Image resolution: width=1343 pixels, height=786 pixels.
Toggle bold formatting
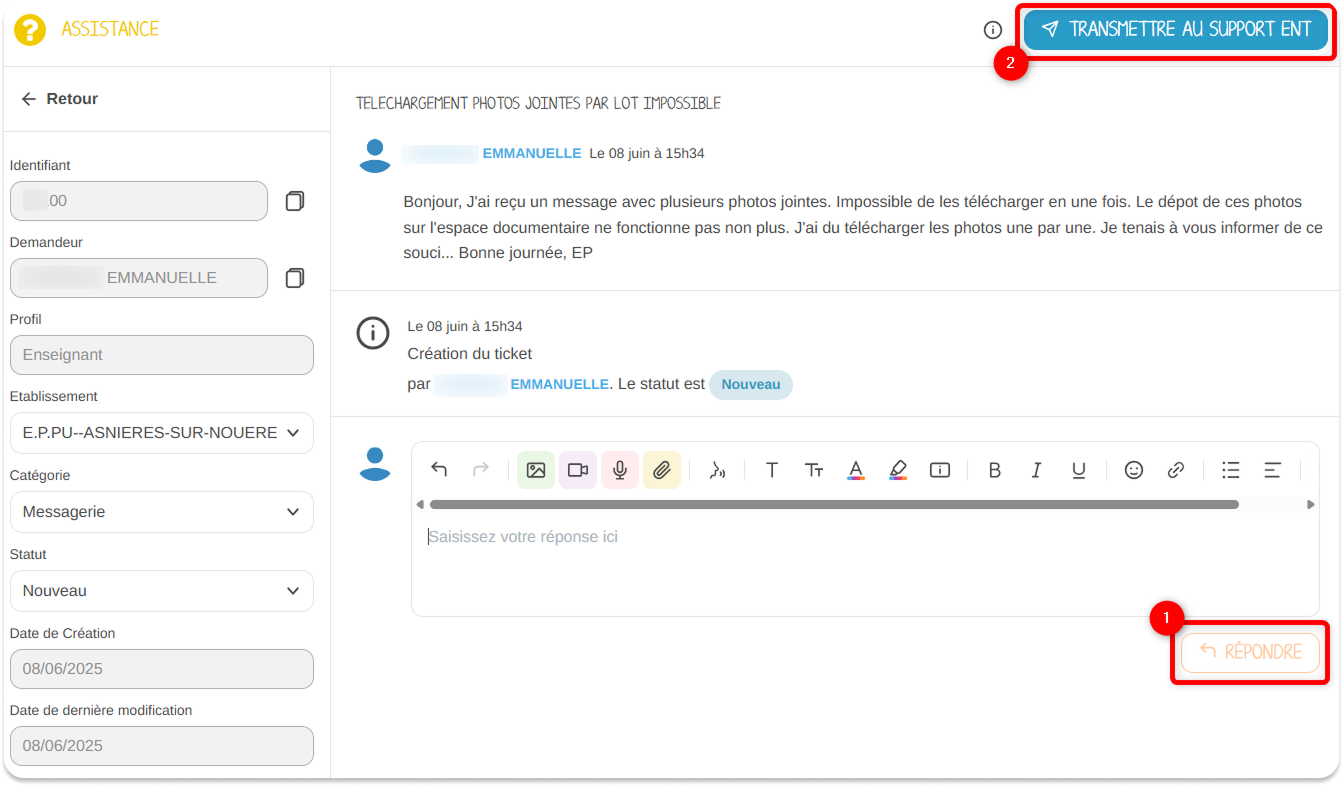pos(995,470)
